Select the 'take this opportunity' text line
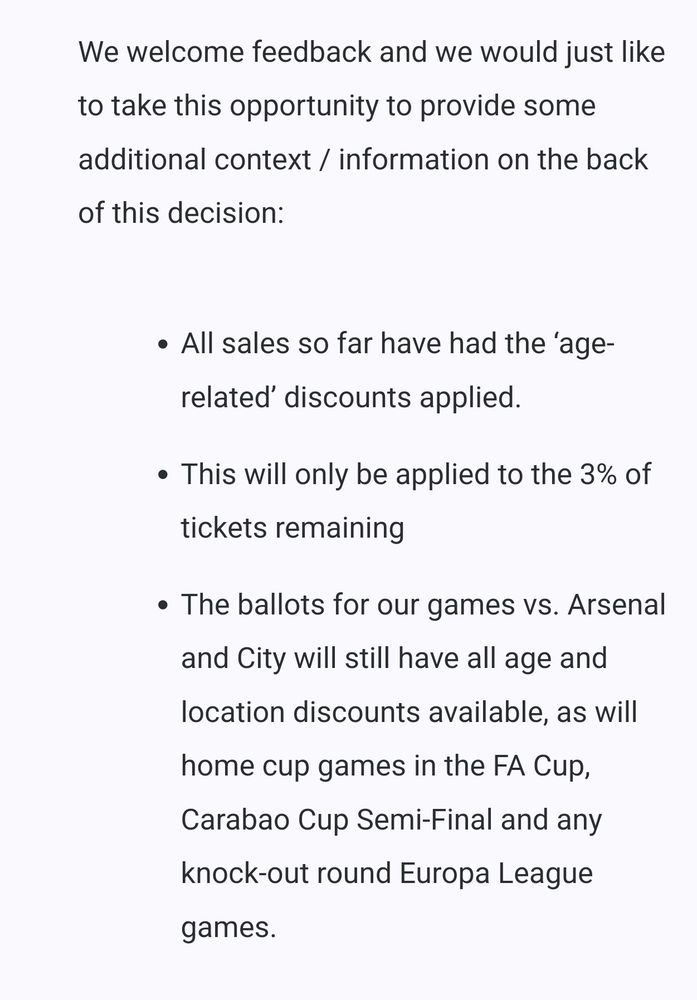The height and width of the screenshot is (1000, 697). pos(337,107)
